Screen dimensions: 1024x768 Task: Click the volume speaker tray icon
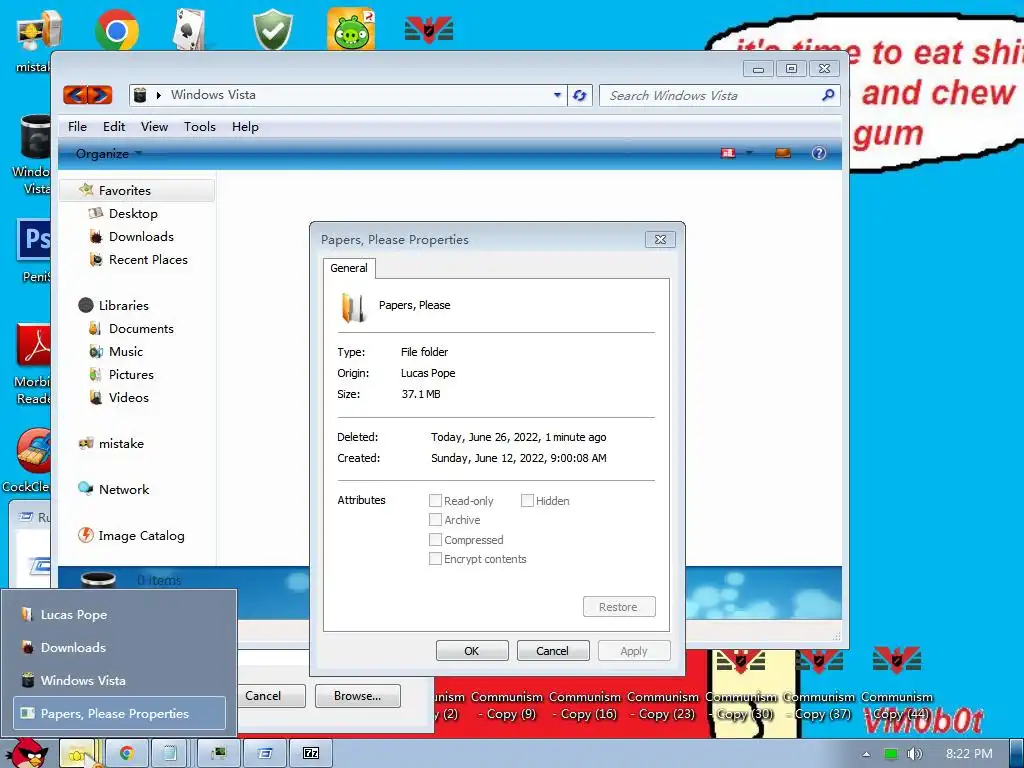(x=914, y=754)
